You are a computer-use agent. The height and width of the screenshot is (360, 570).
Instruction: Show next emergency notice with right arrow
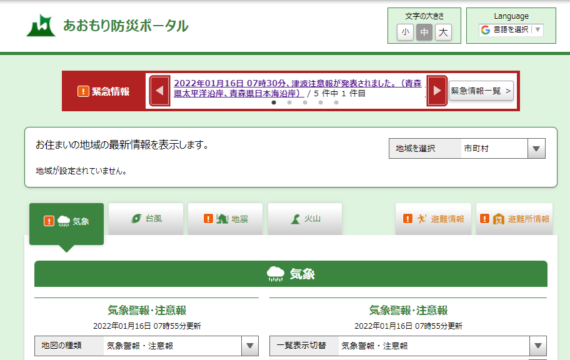437,91
